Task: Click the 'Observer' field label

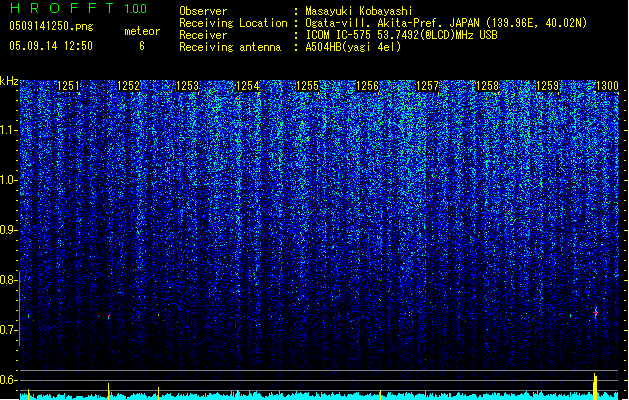Action: click(x=203, y=11)
